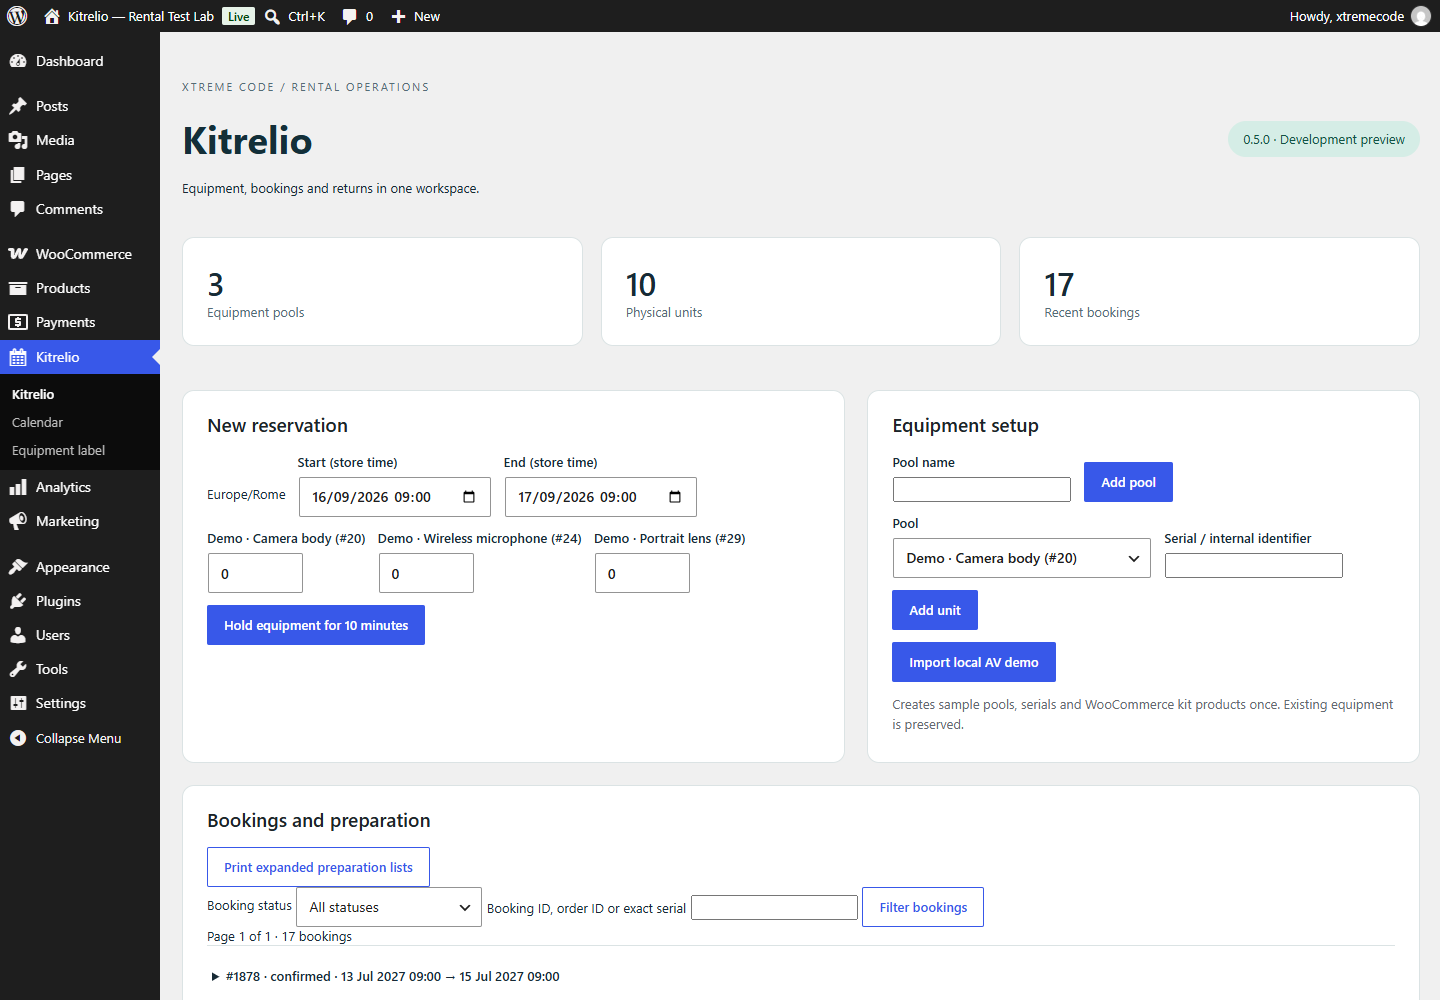Click the Live status badge
This screenshot has height=1000, width=1440.
click(238, 16)
